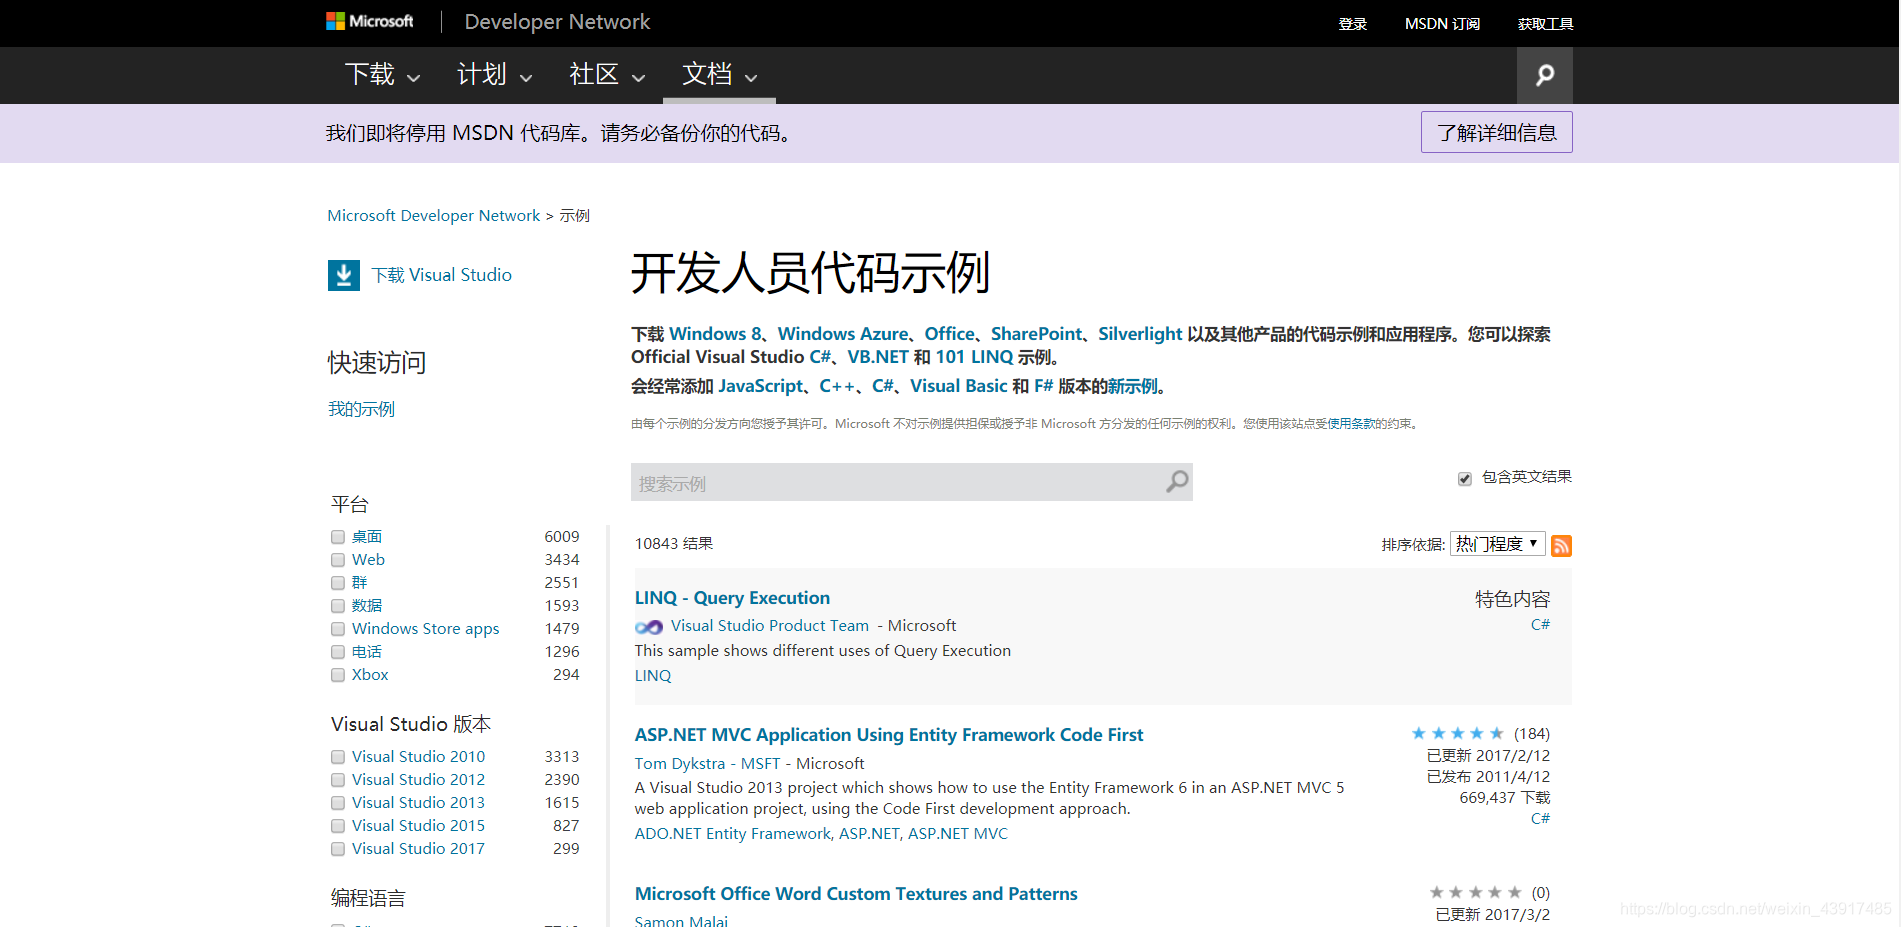This screenshot has width=1901, height=927.
Task: Open the SharePoint samples link
Action: [x=1036, y=334]
